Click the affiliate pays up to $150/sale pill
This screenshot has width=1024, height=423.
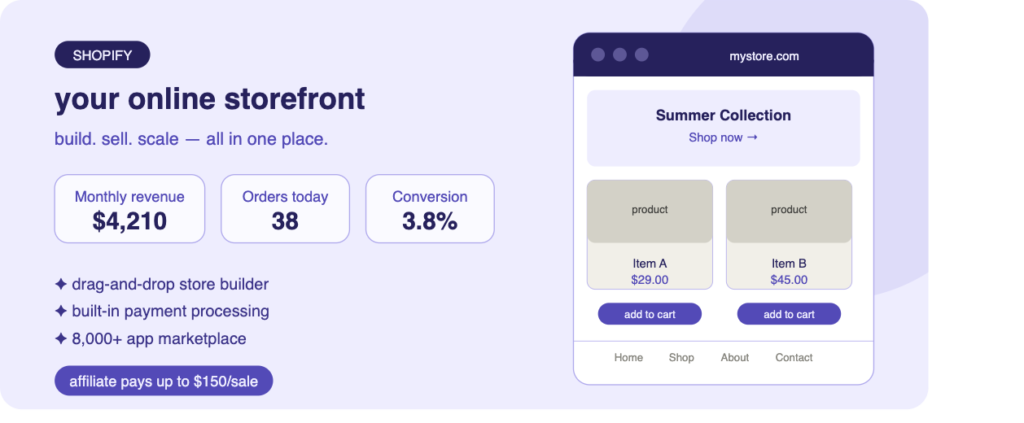tap(163, 381)
